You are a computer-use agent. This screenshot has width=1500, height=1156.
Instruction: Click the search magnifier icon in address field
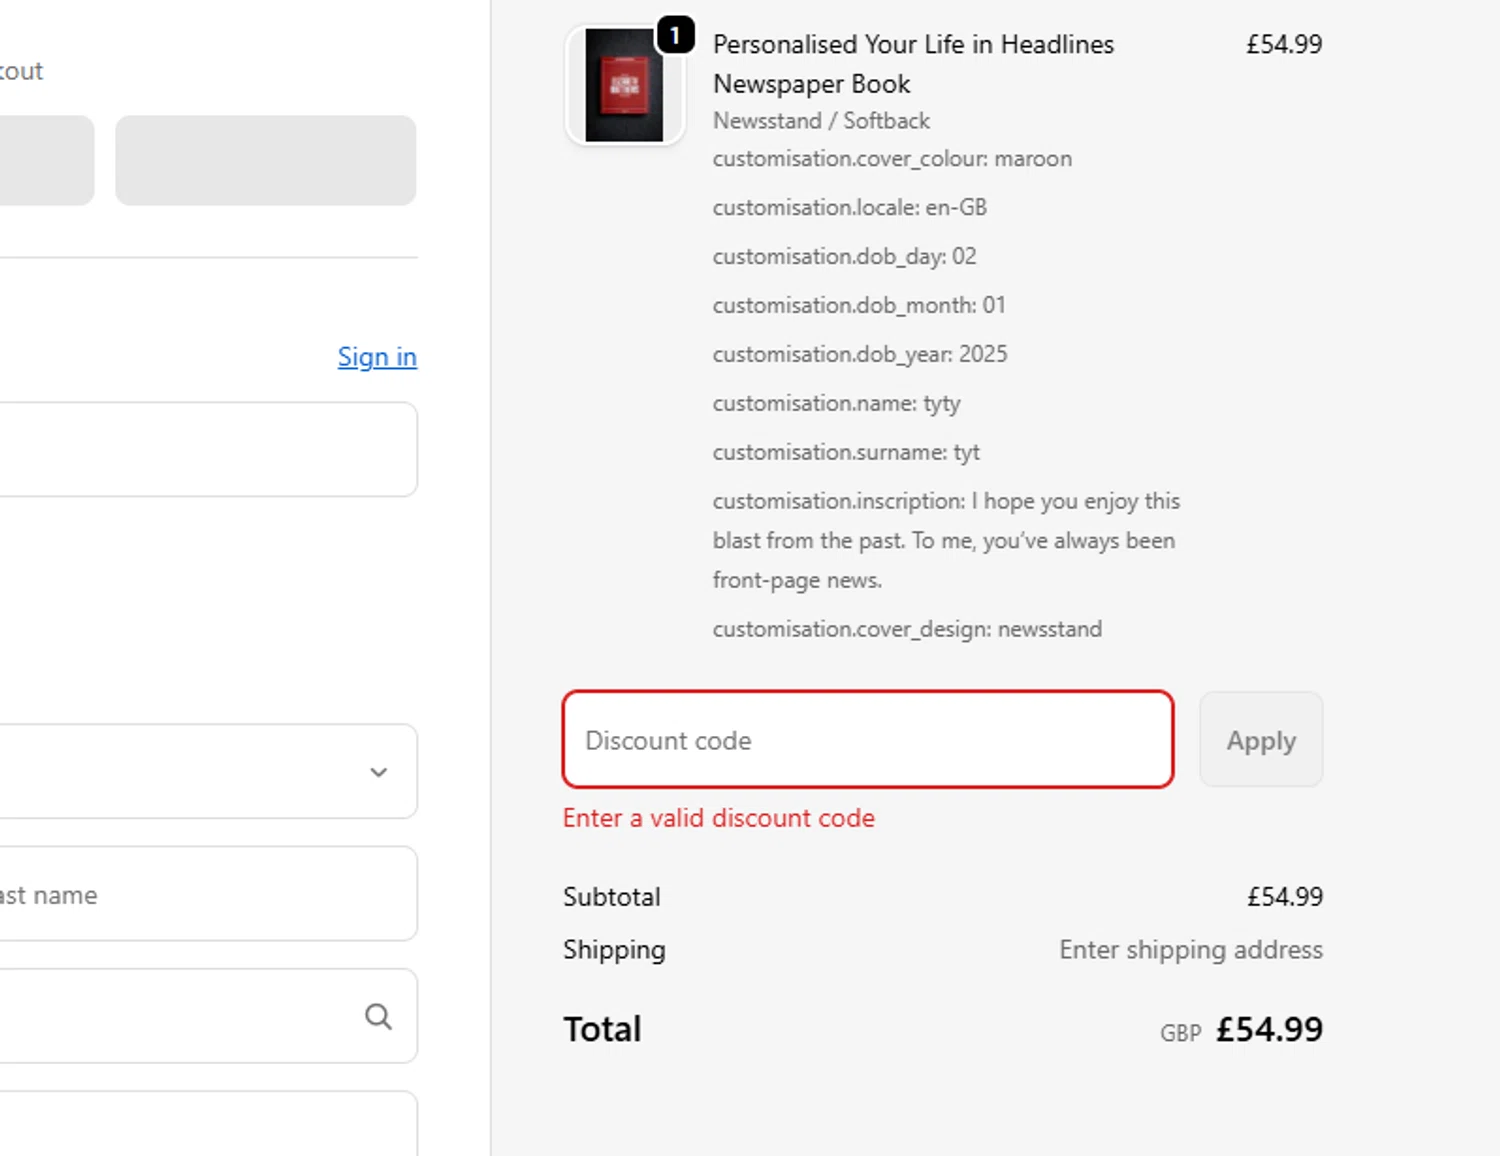click(x=378, y=1017)
